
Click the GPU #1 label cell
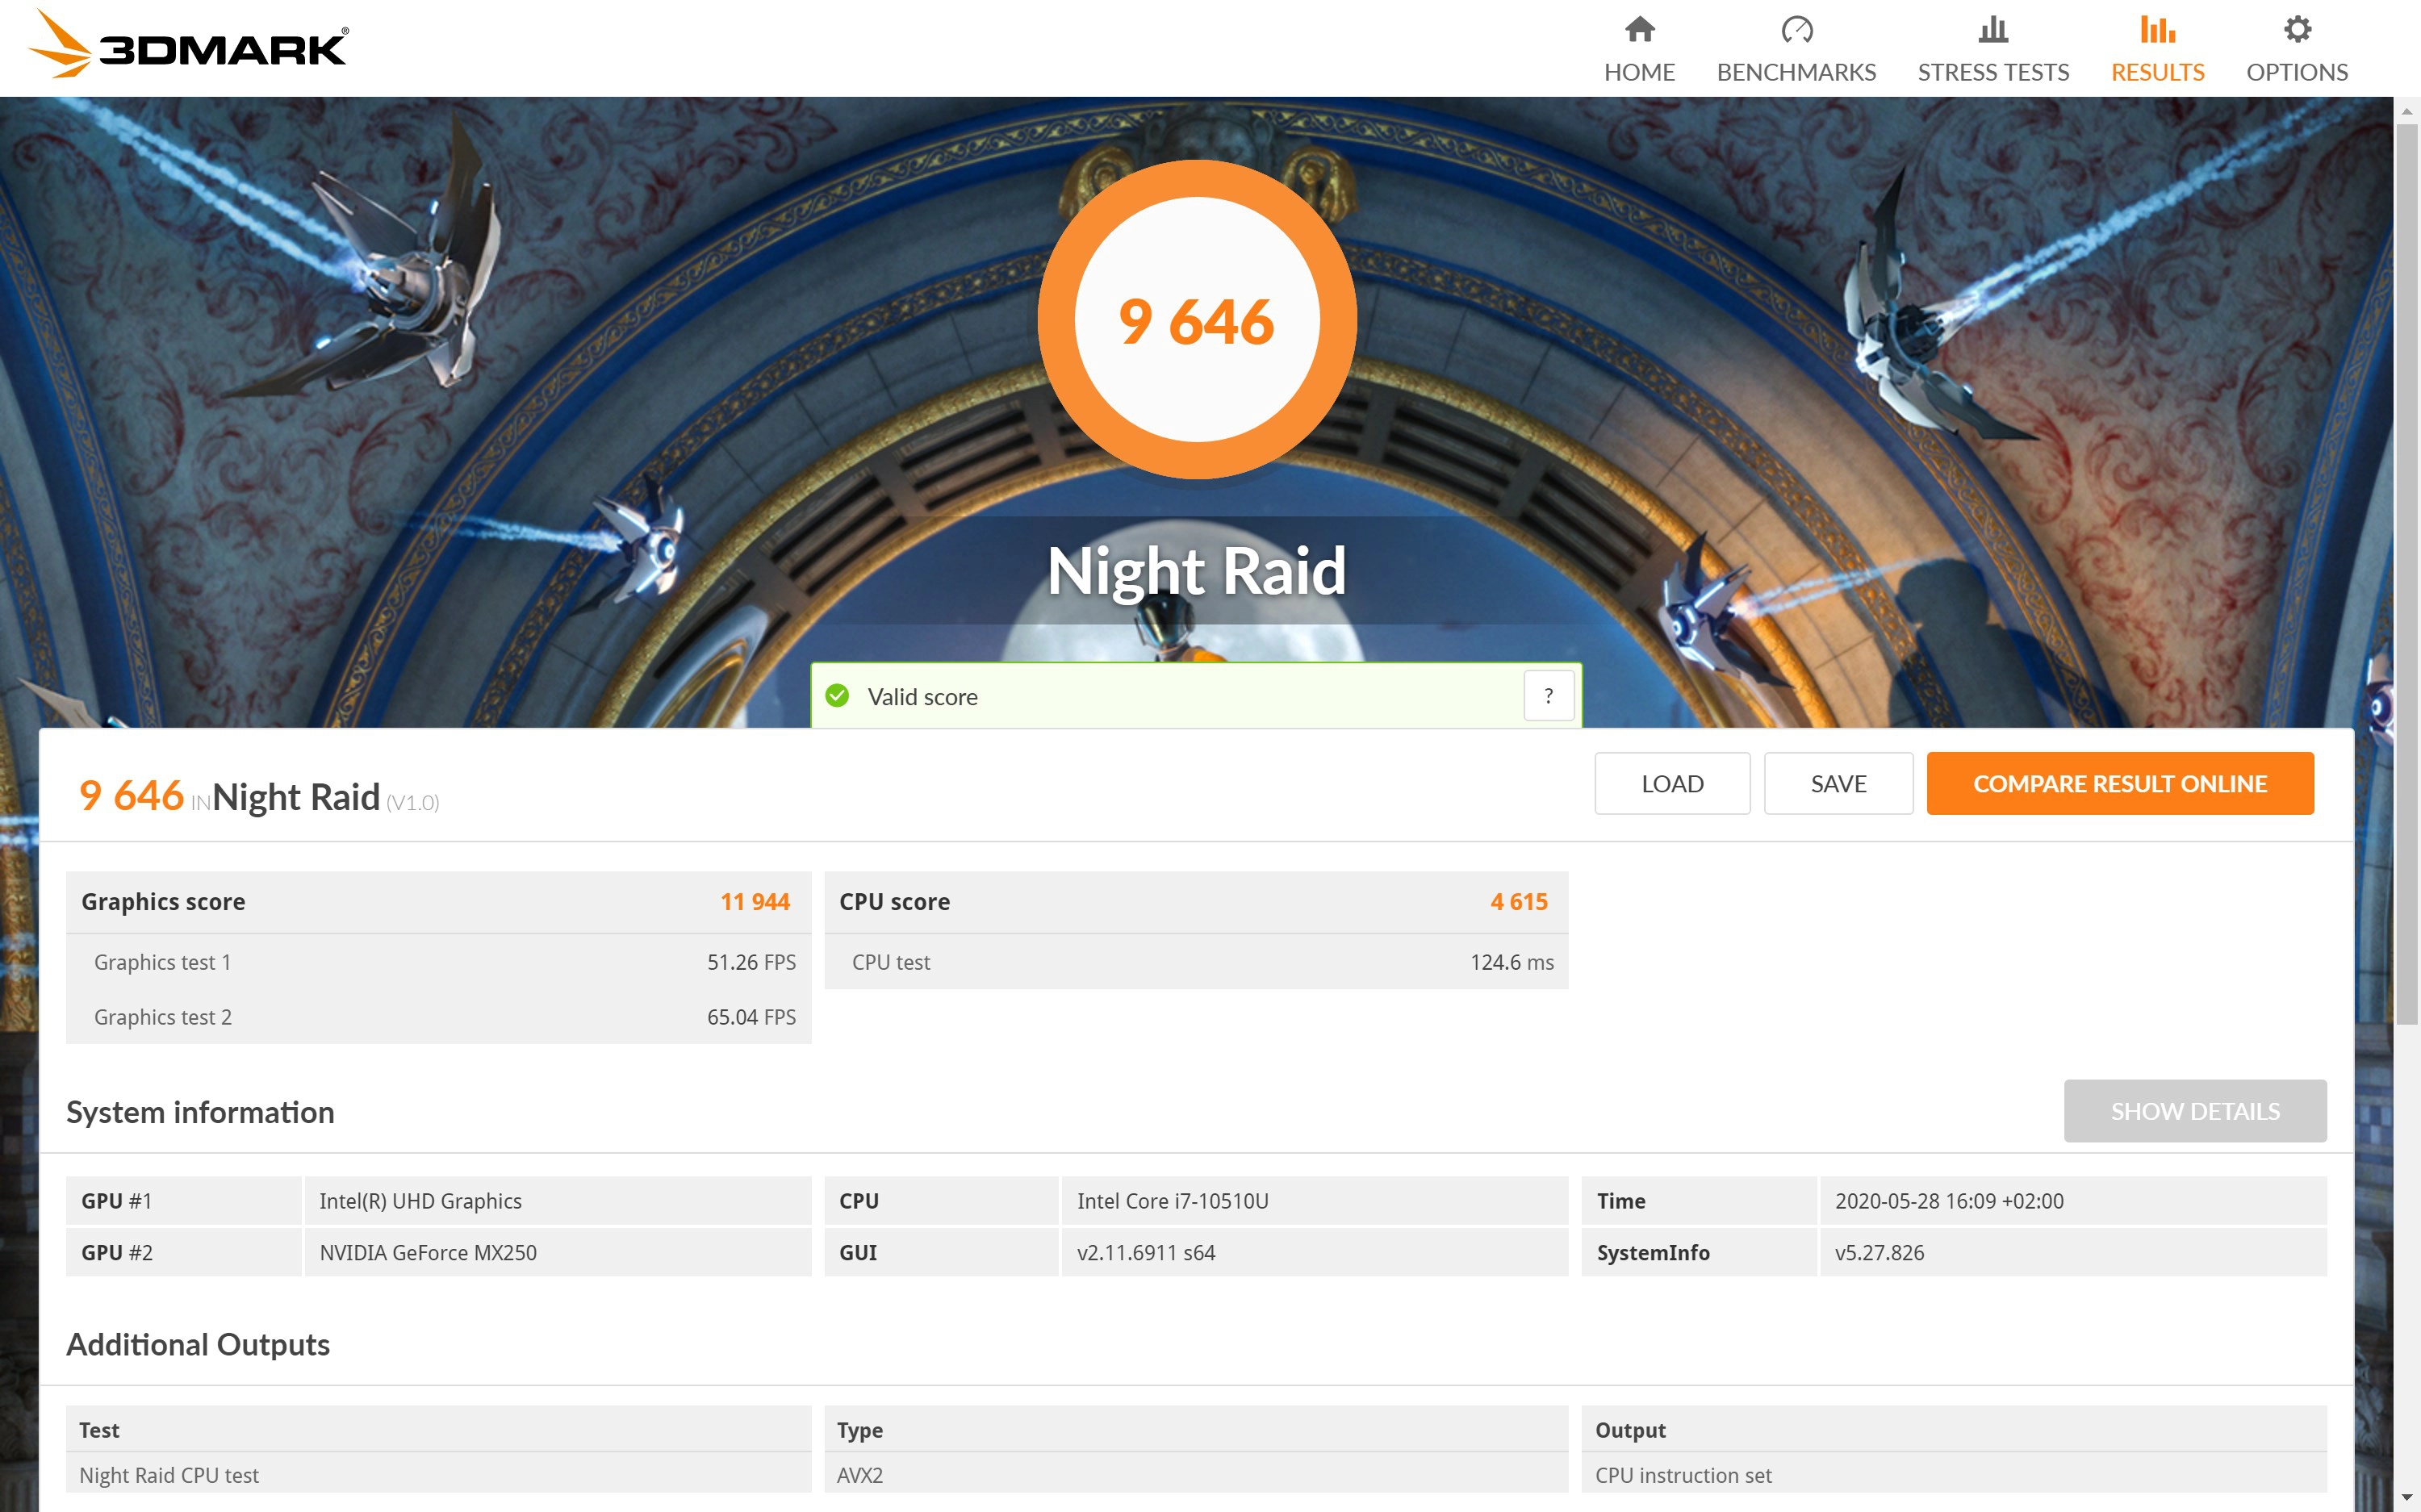183,1201
